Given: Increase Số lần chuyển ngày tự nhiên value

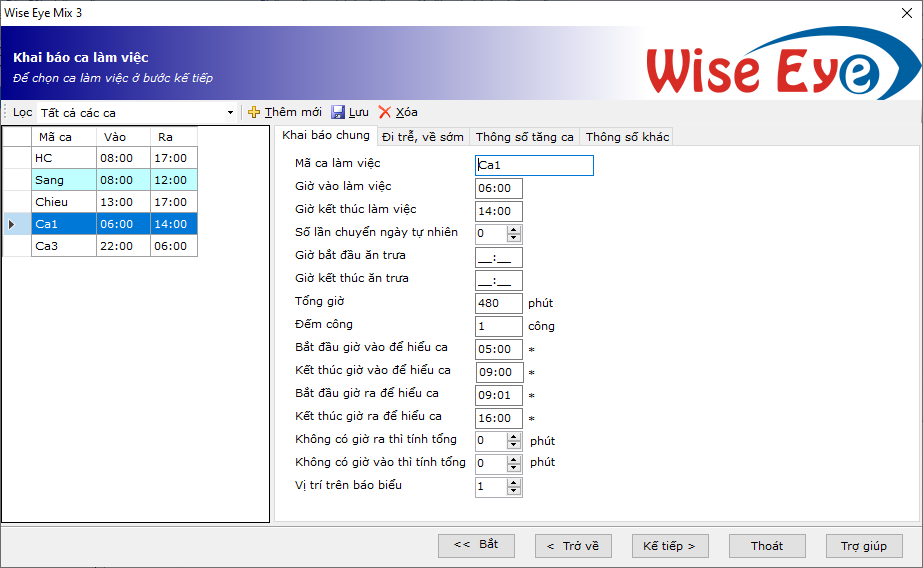Looking at the screenshot, I should [514, 229].
